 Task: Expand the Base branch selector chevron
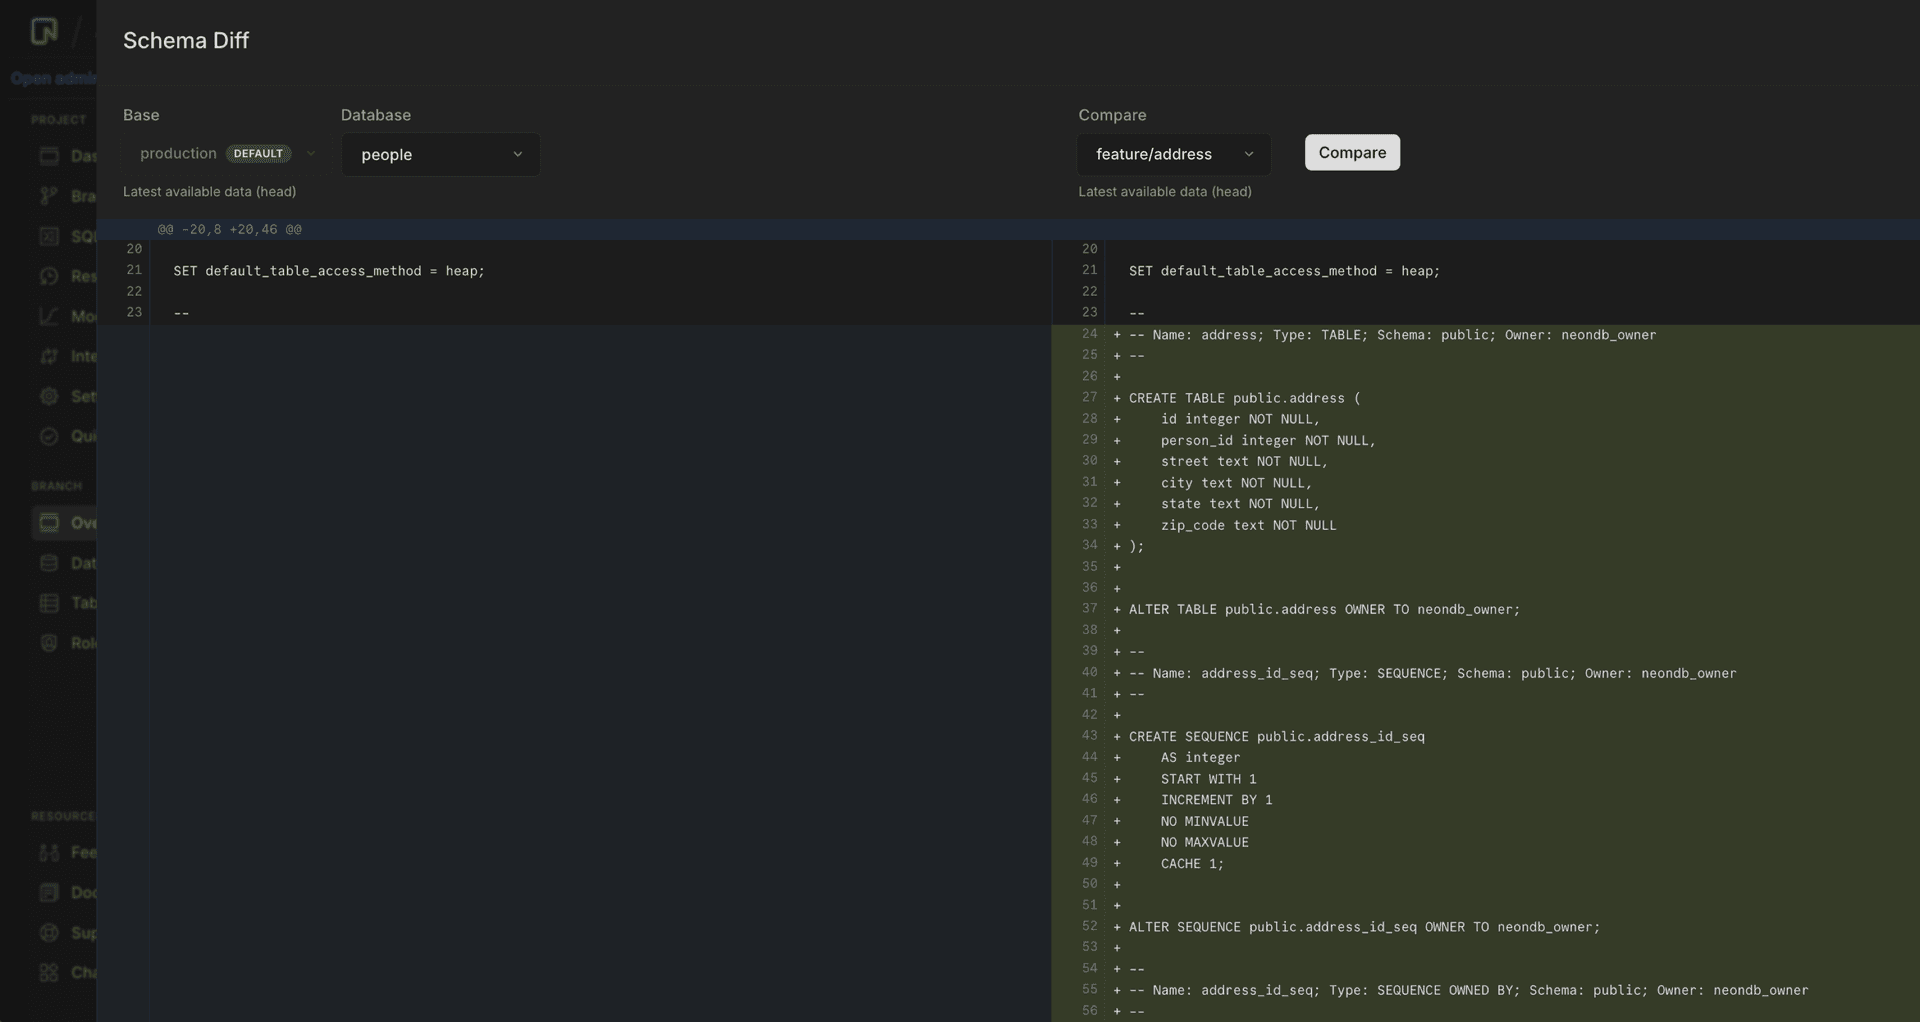[311, 153]
